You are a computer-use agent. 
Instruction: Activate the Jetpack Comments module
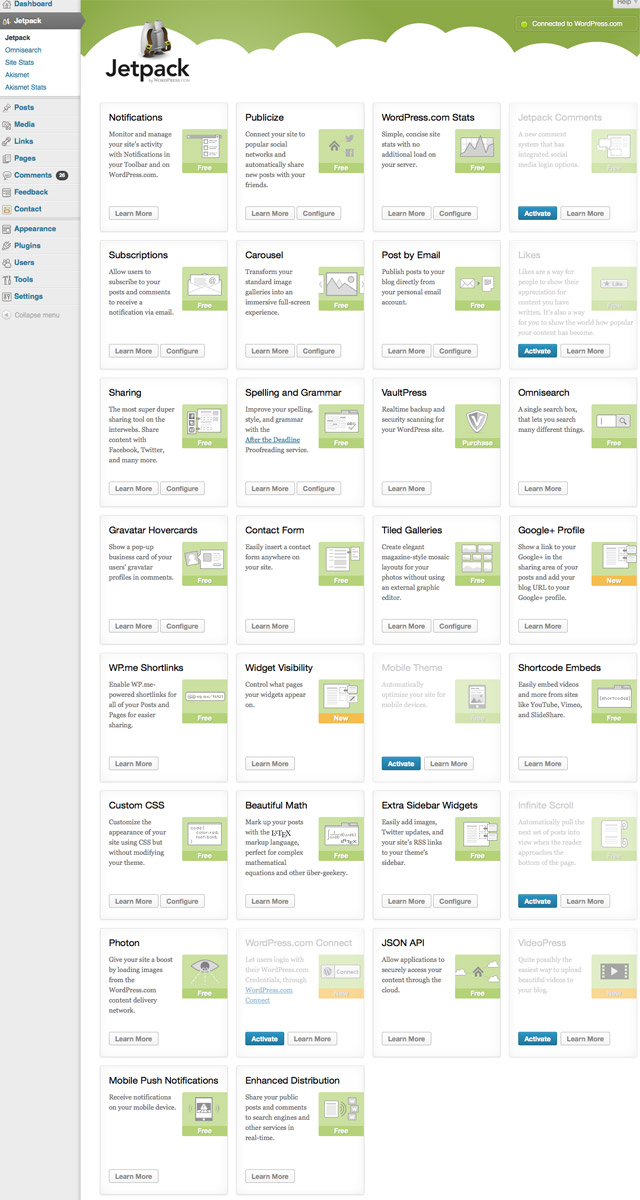[537, 213]
